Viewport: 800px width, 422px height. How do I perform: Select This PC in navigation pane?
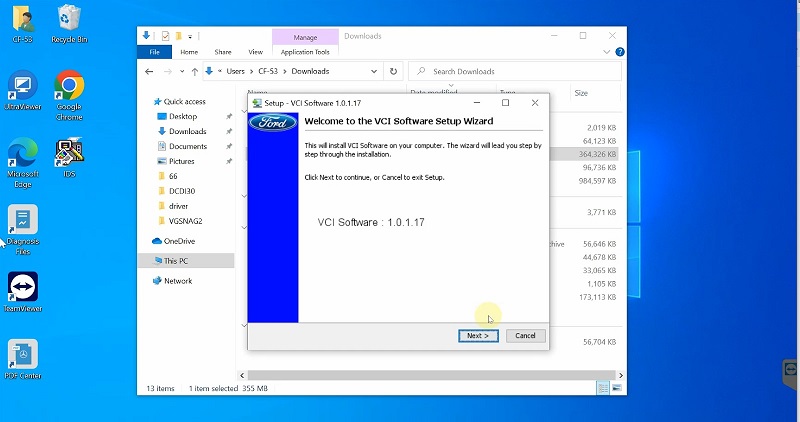176,261
